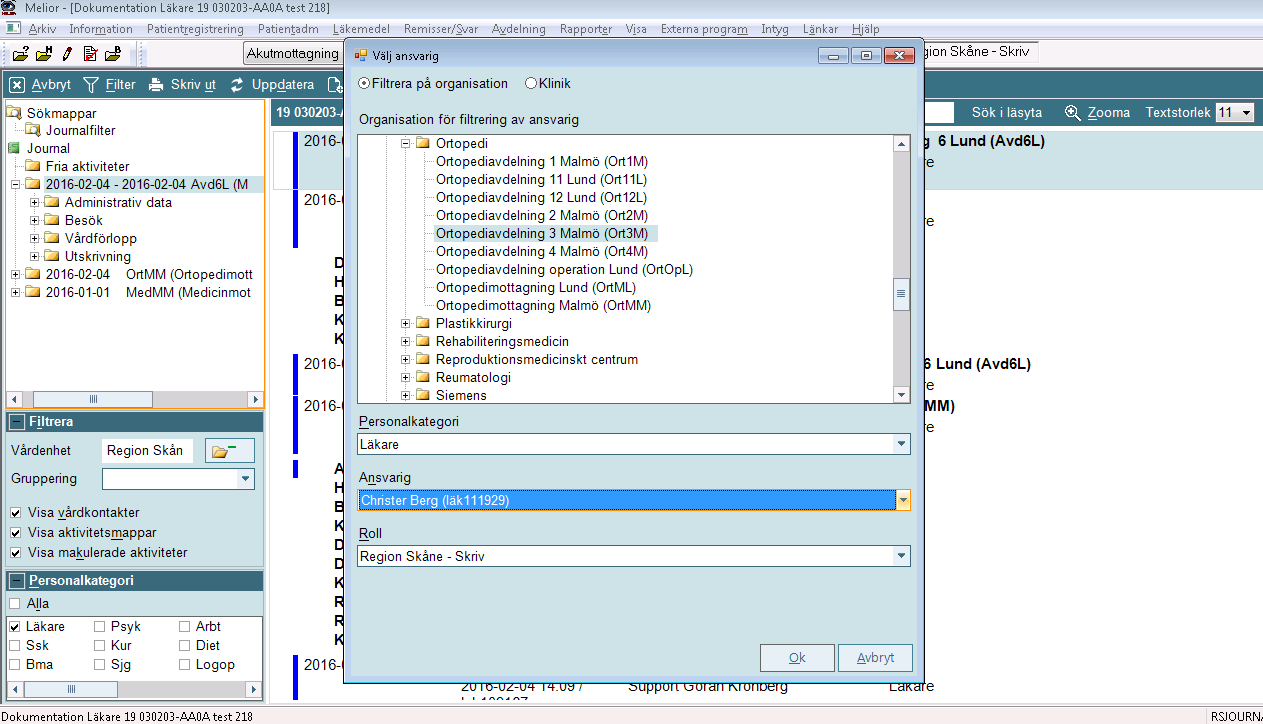Open the folder icon marked B
Screen dimensions: 1263x724
click(112, 53)
